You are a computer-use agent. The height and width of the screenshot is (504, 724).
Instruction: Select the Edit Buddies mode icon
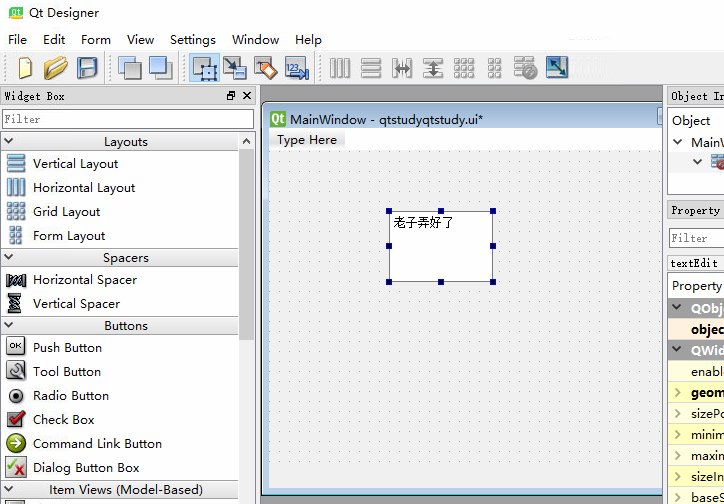[x=265, y=68]
